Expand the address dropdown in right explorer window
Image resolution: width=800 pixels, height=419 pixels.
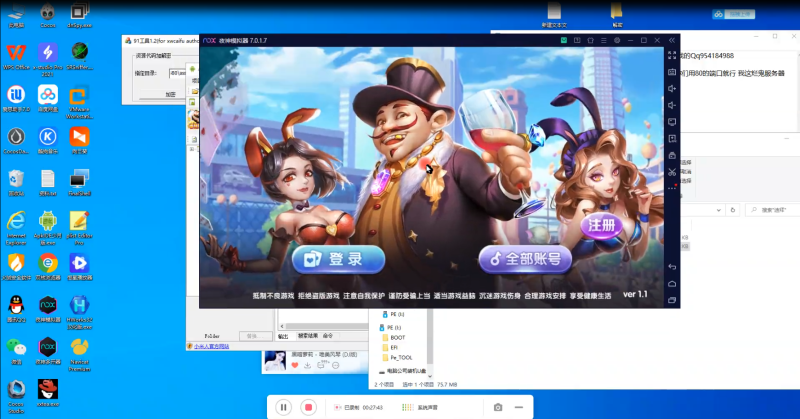click(x=718, y=210)
